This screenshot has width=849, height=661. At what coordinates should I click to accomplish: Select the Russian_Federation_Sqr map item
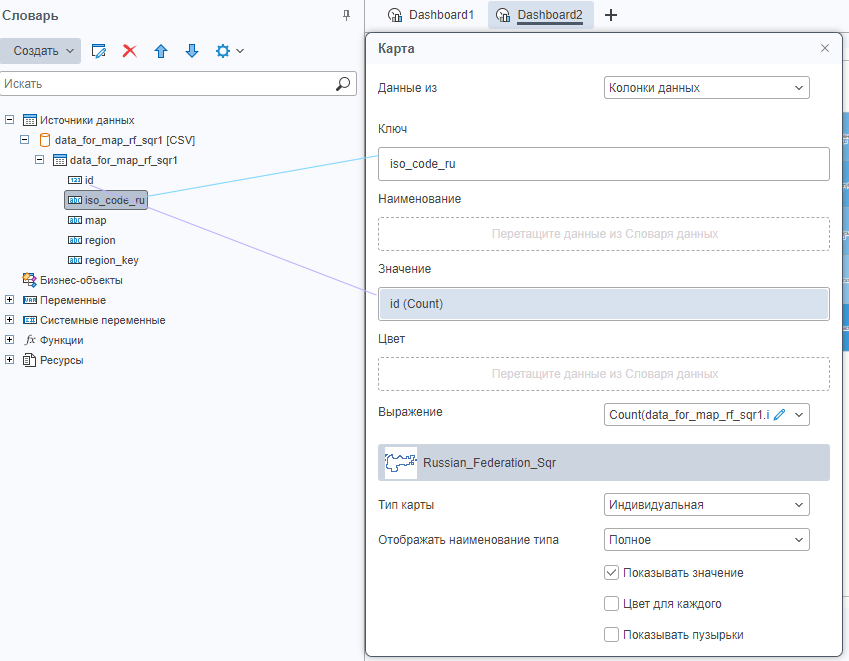(x=603, y=463)
